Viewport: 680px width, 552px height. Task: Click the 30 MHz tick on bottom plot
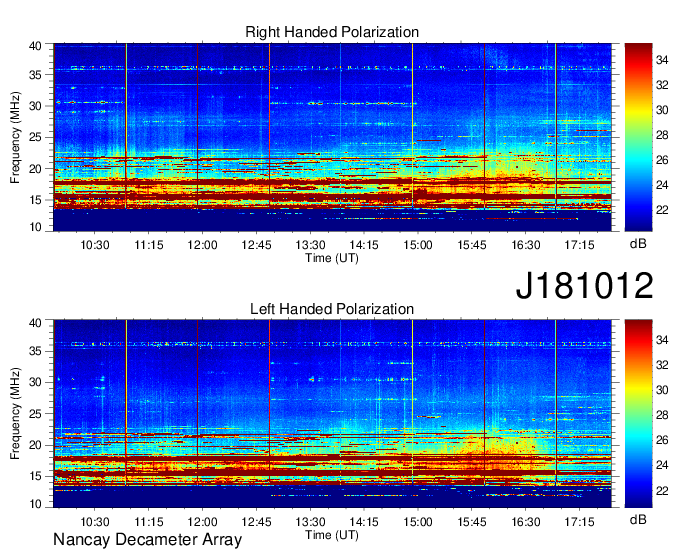(35, 382)
